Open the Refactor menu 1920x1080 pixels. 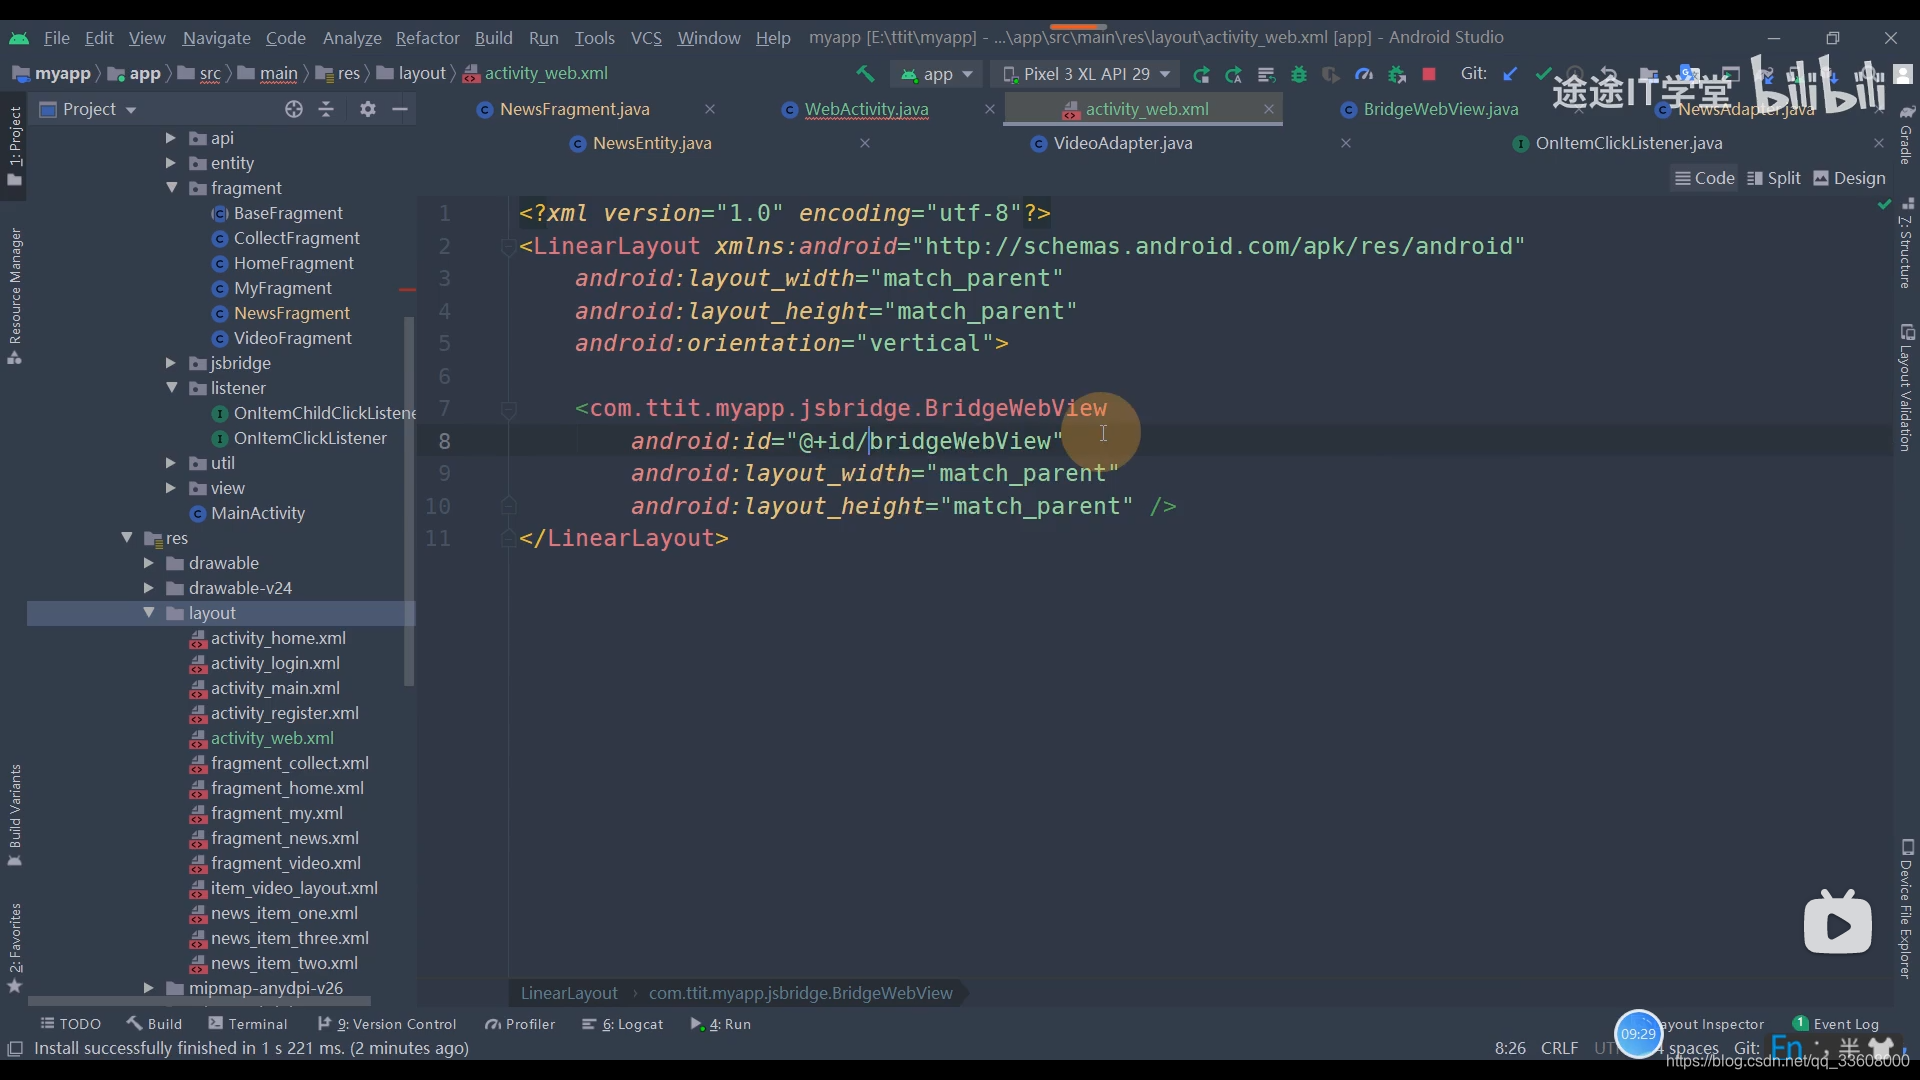(x=427, y=38)
